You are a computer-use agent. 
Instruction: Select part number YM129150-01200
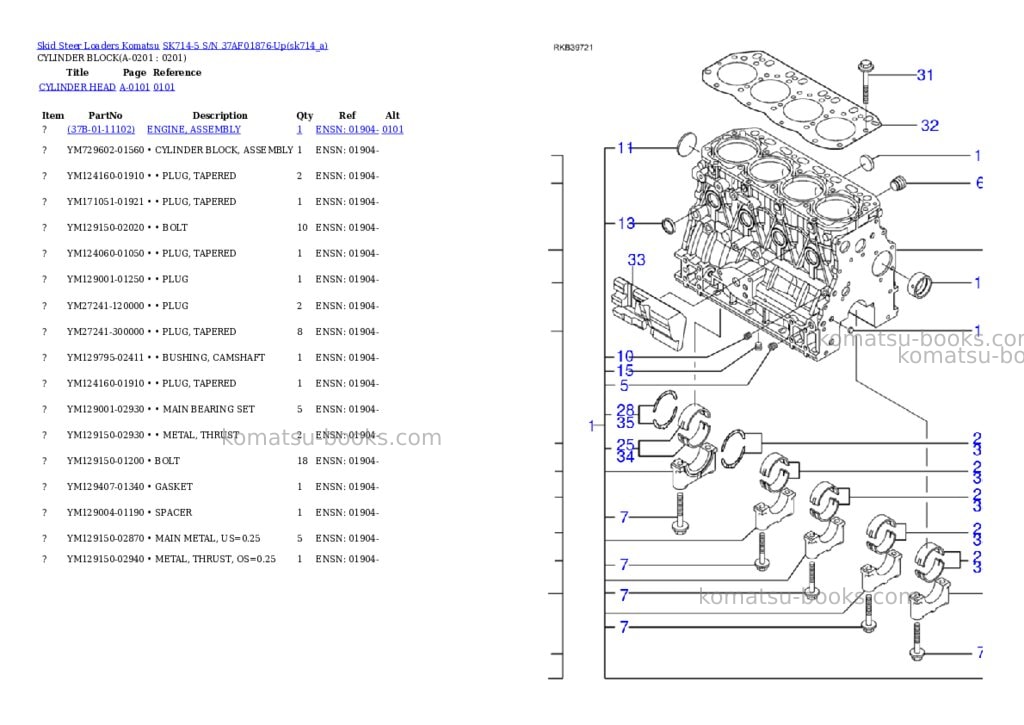pyautogui.click(x=105, y=461)
